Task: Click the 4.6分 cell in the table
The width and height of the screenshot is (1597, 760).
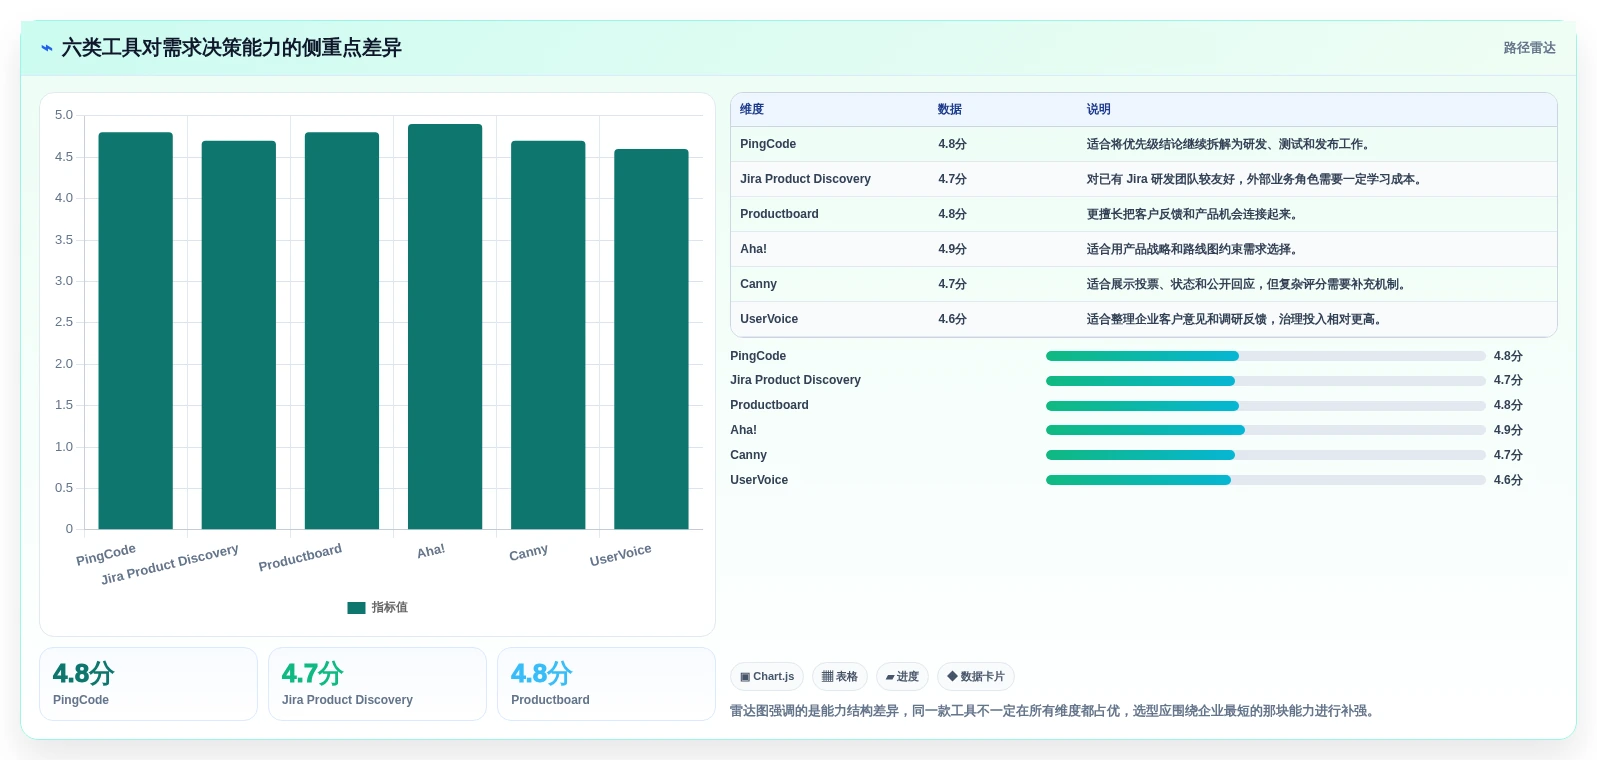Action: [x=952, y=319]
